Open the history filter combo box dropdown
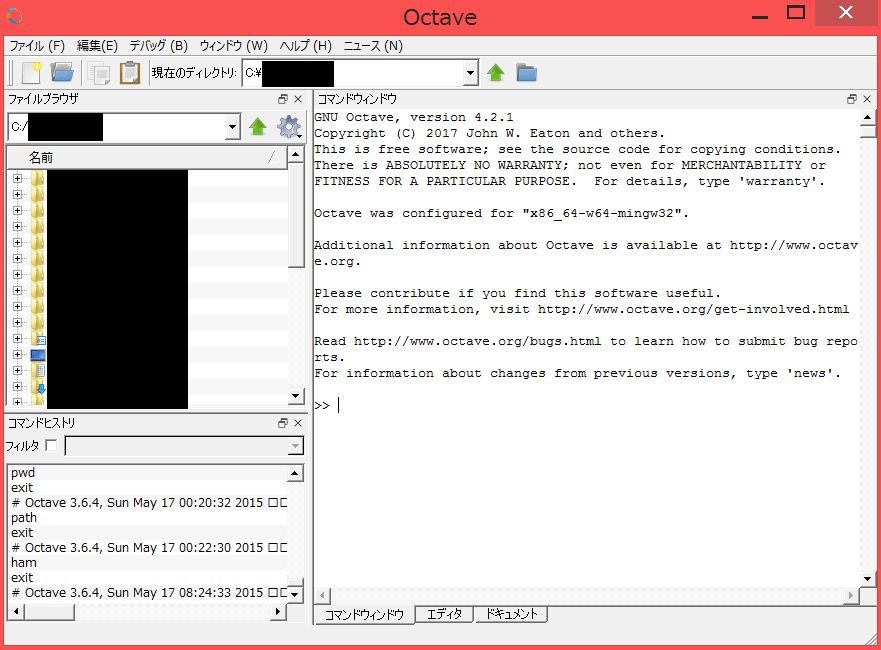This screenshot has width=881, height=650. click(x=296, y=446)
